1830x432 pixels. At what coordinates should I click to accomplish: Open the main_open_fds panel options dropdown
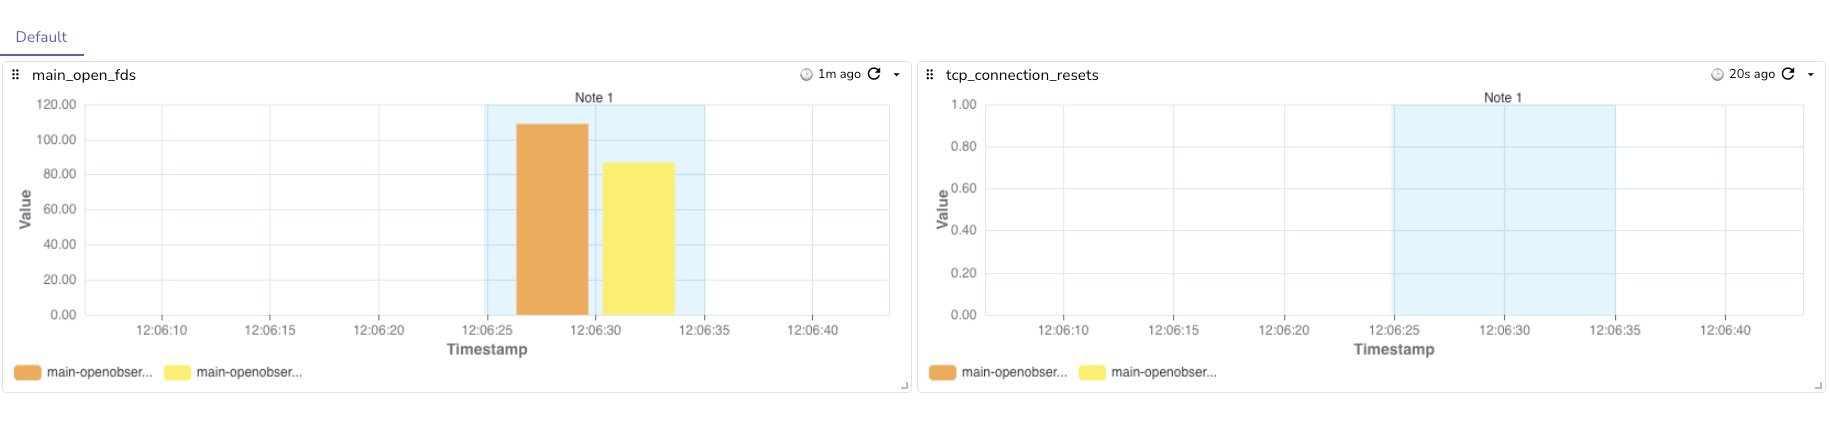click(896, 75)
